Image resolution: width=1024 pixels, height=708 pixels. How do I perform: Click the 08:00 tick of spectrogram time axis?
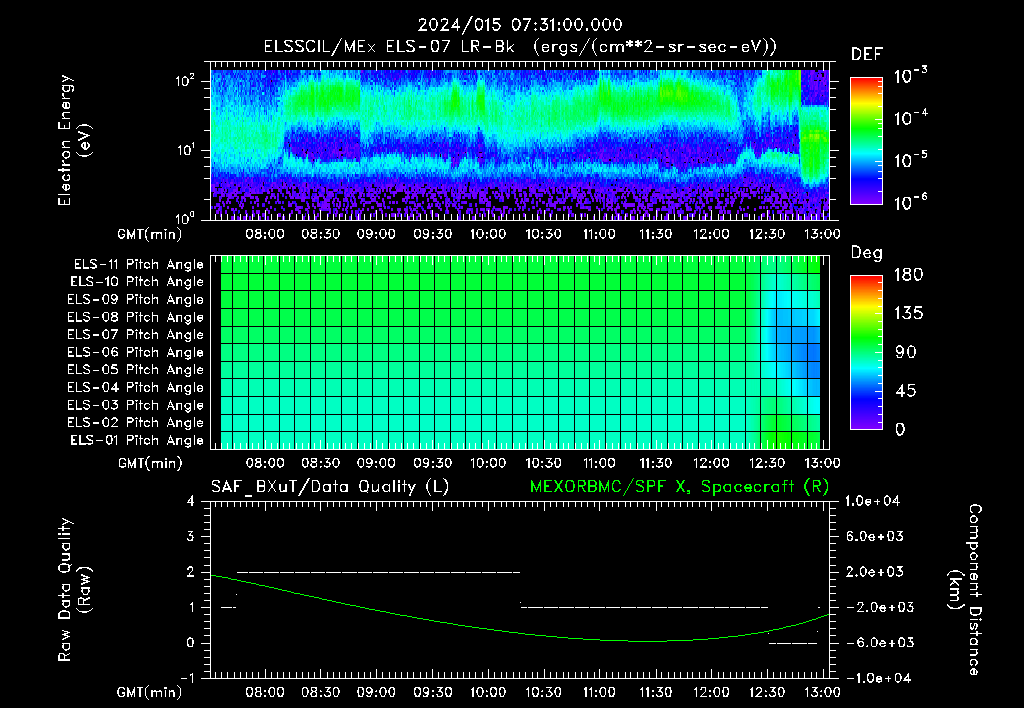click(264, 234)
